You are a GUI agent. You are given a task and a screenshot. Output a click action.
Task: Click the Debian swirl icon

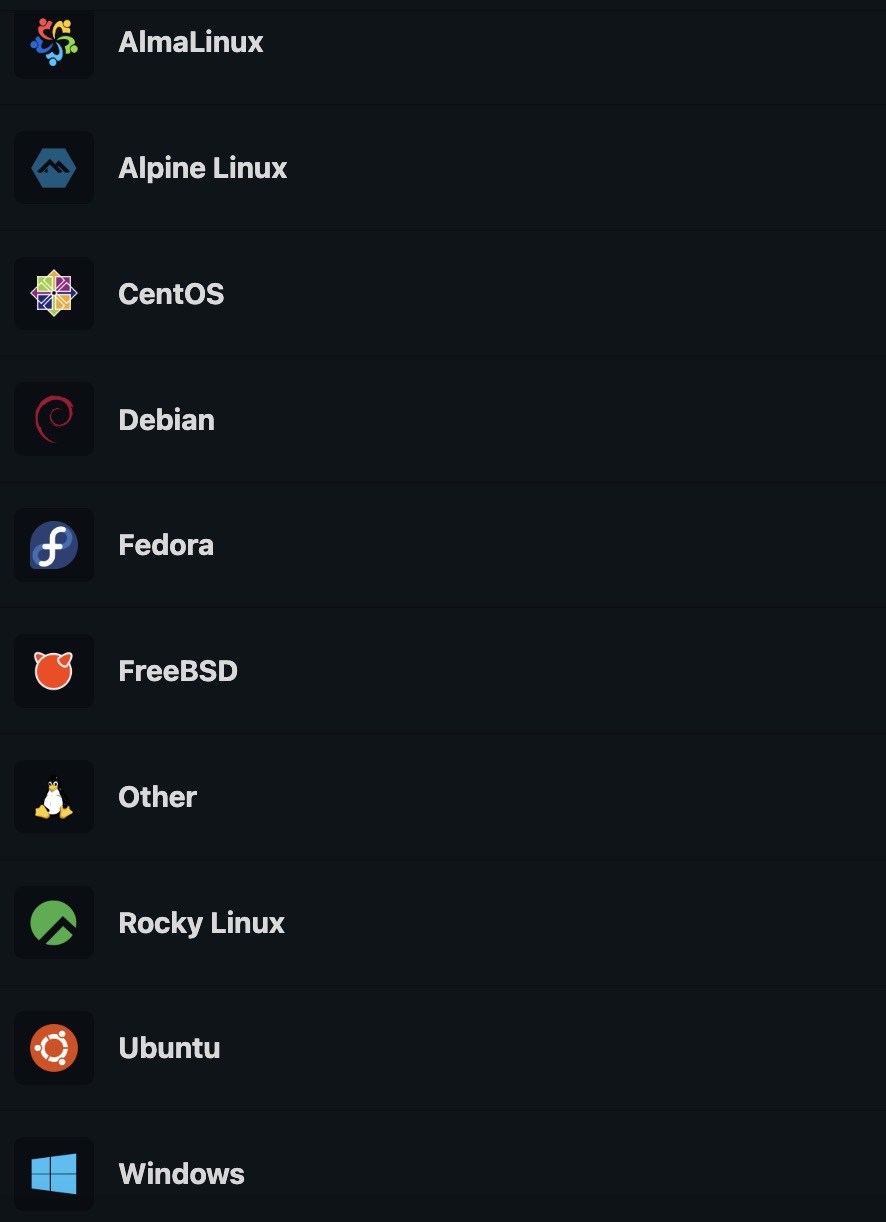tap(54, 420)
